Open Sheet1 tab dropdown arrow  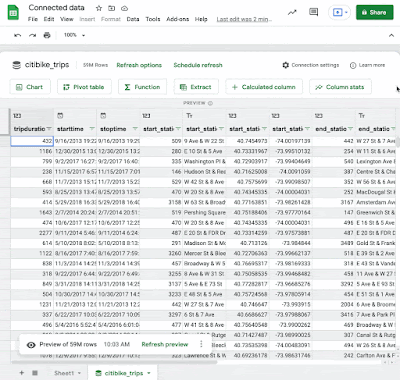tap(79, 373)
